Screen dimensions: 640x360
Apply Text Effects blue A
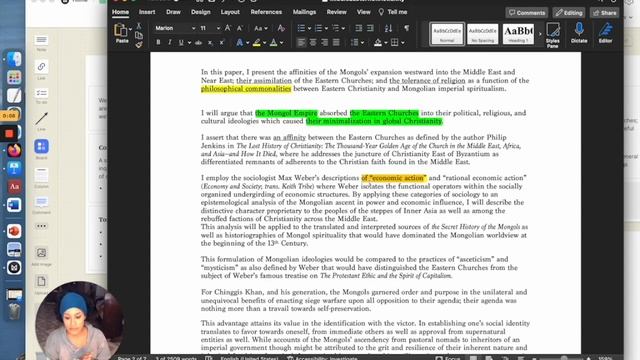[x=240, y=42]
